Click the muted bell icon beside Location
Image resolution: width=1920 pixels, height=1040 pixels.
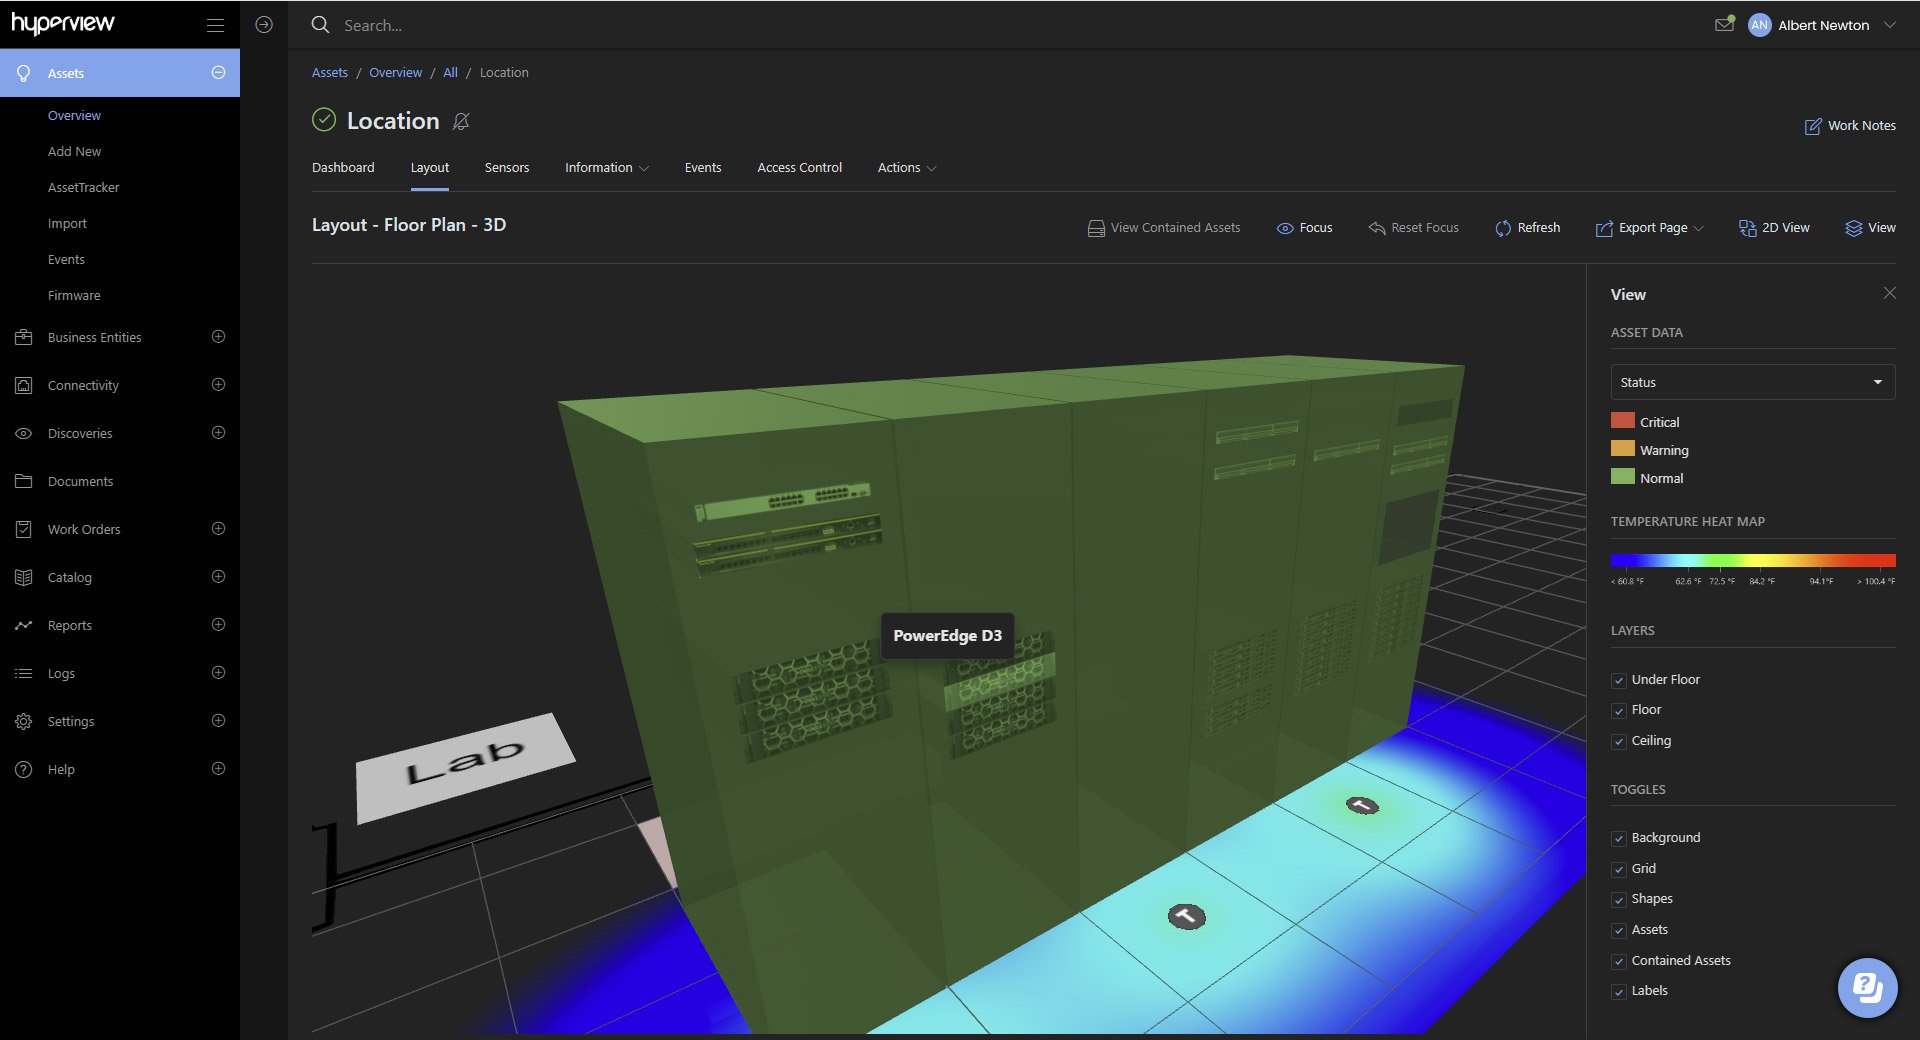[461, 121]
